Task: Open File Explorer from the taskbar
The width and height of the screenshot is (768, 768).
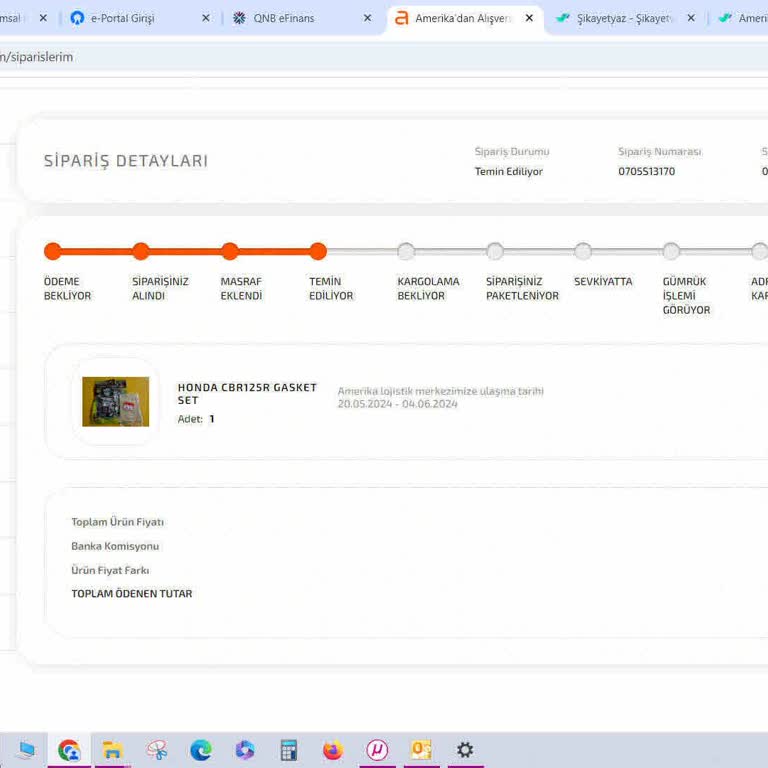Action: (112, 750)
